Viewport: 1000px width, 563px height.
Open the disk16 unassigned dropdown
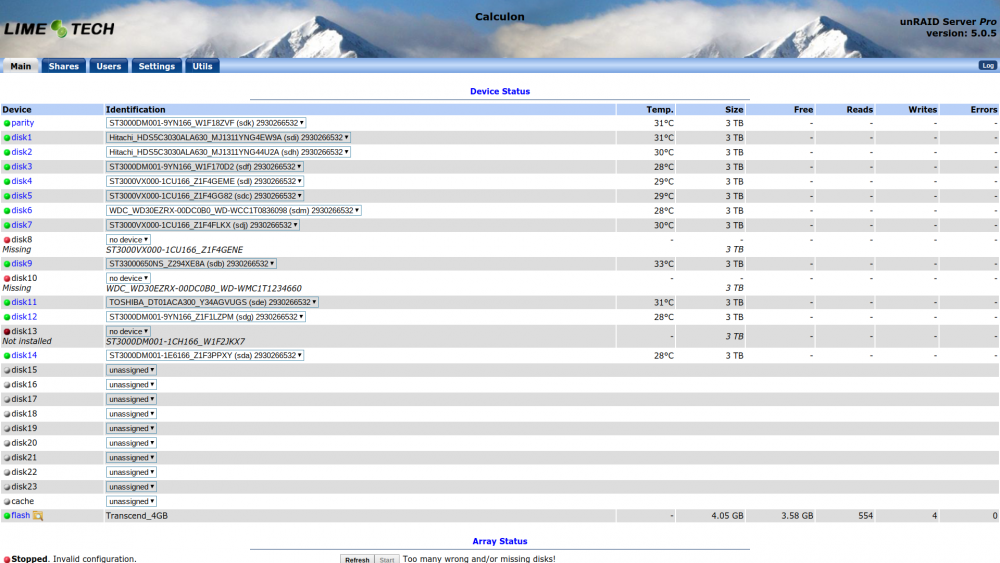131,385
